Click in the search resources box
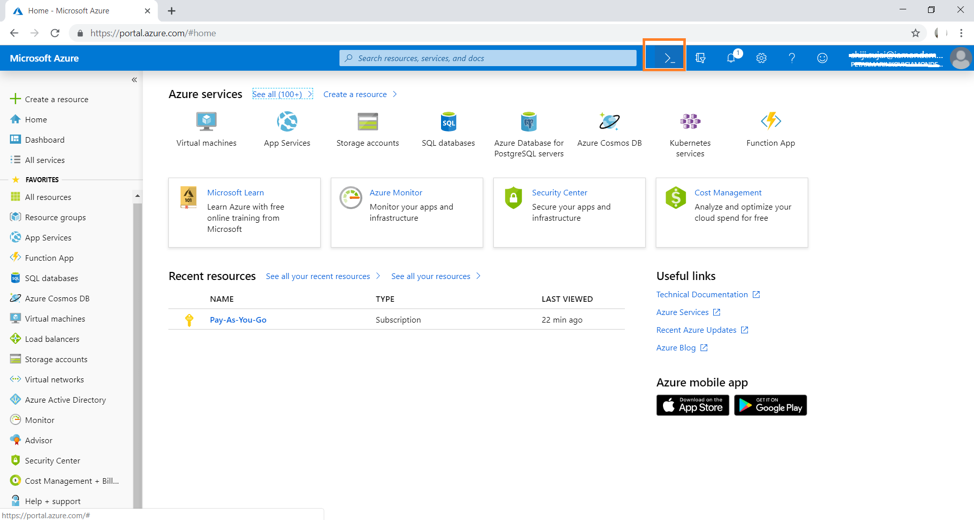The image size is (974, 520). click(x=490, y=58)
